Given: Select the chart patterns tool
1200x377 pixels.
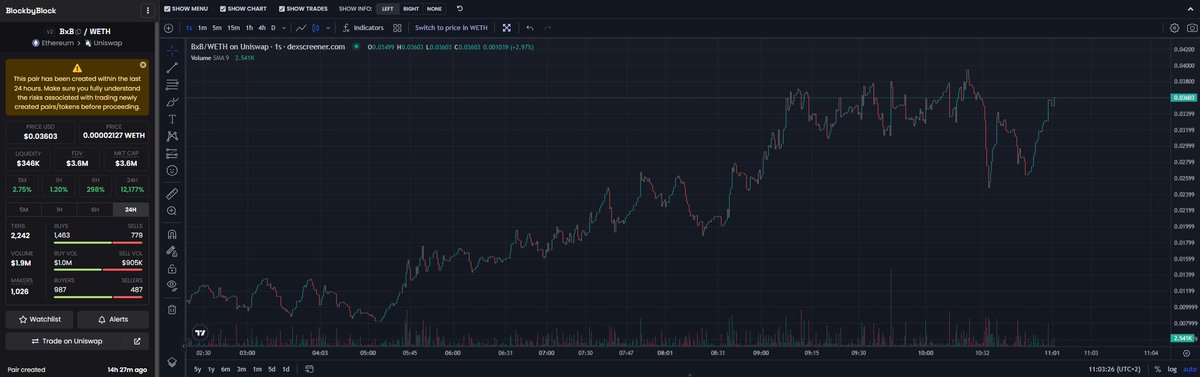Looking at the screenshot, I should (x=172, y=136).
